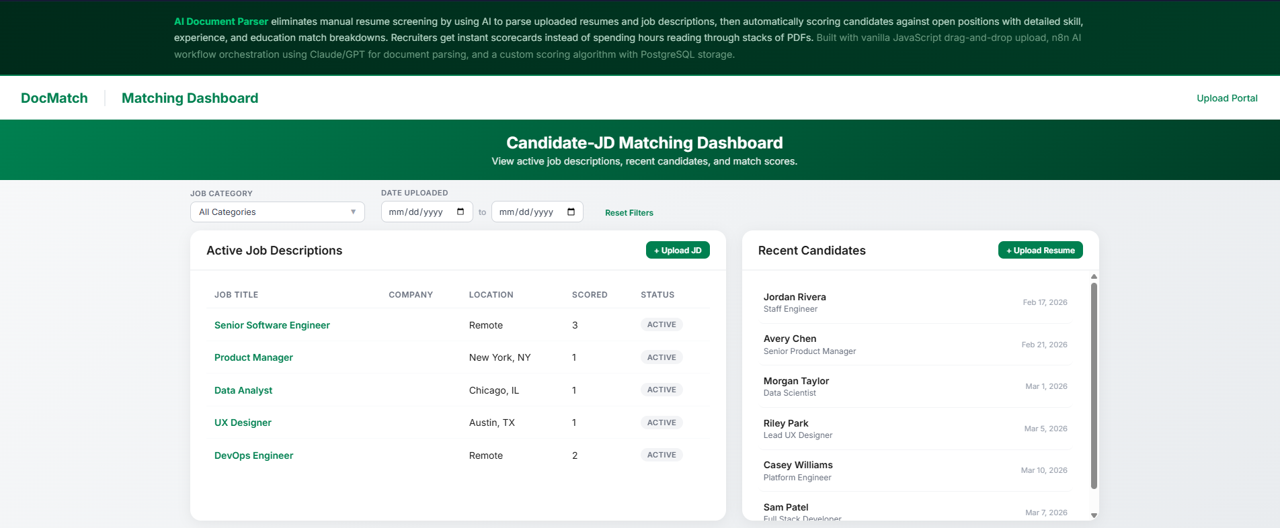Viewport: 1280px width, 528px height.
Task: View the Data Analyst job
Action: point(243,390)
